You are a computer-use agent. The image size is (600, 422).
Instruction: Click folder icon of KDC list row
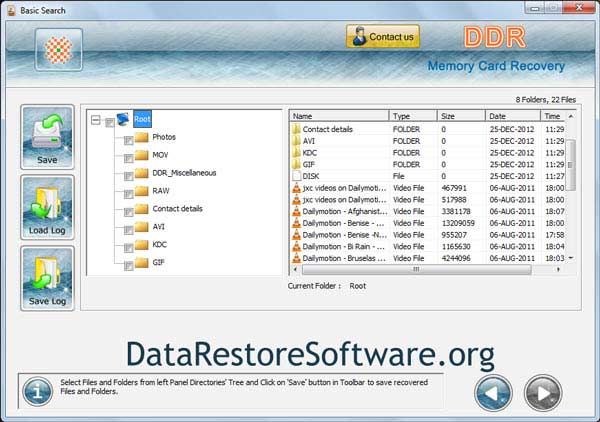(x=296, y=153)
